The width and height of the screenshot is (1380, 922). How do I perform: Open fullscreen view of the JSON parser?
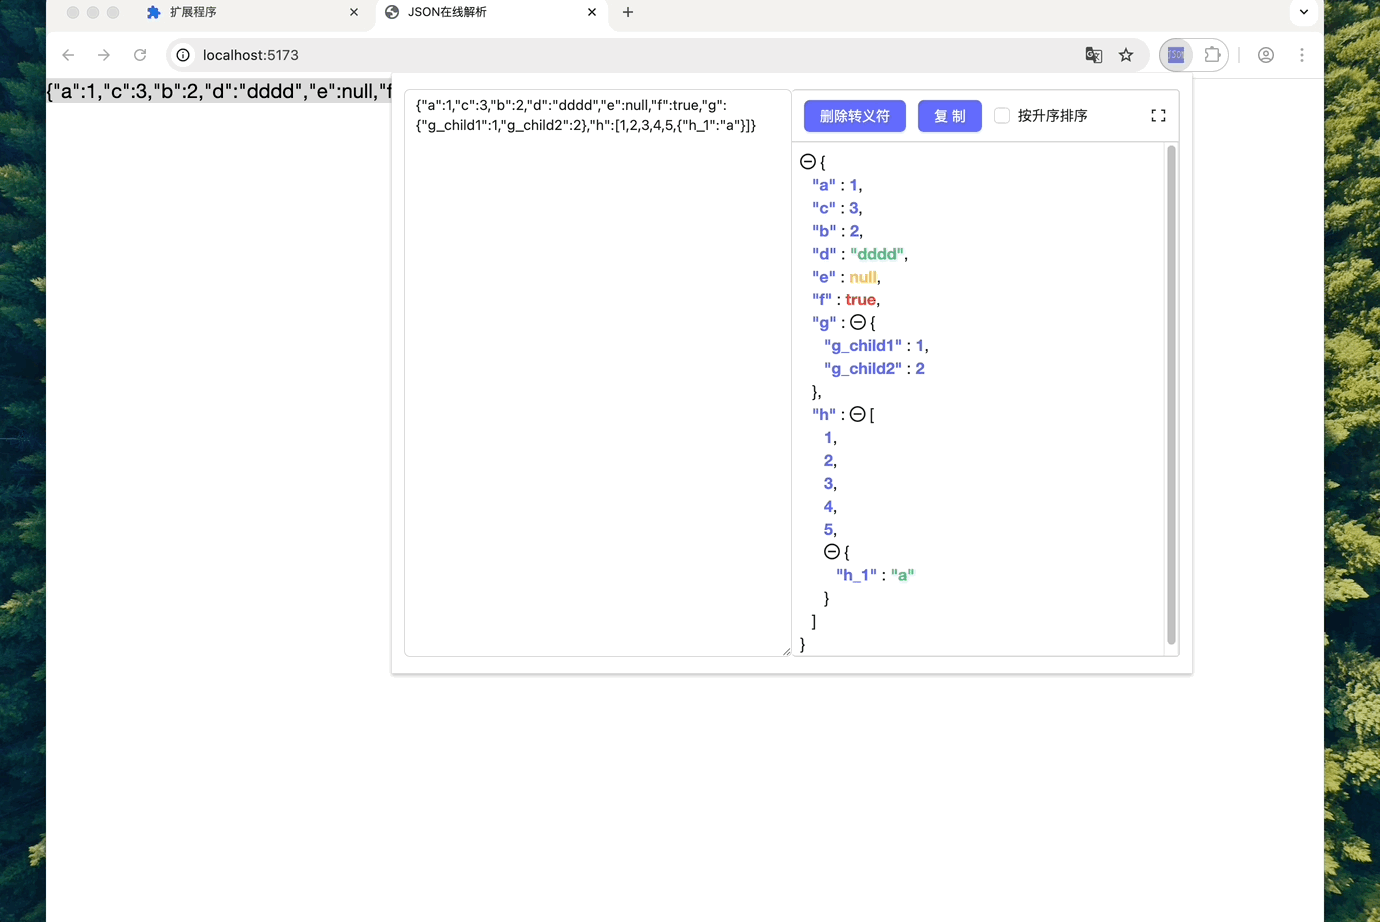1158,115
